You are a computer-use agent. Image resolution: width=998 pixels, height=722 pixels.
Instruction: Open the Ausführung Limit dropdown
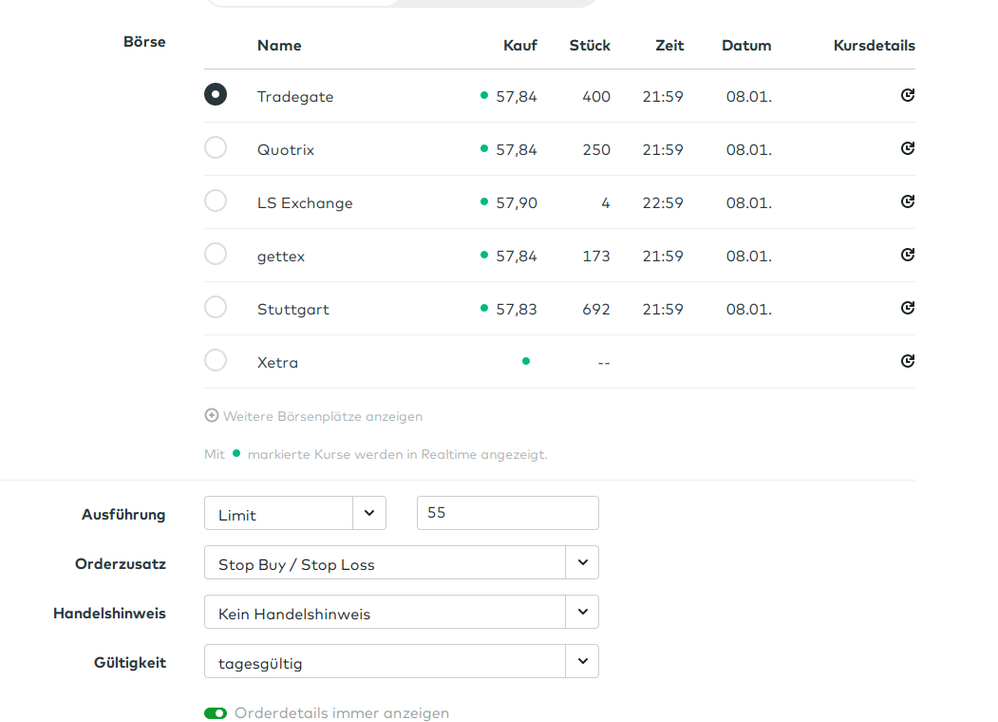pyautogui.click(x=369, y=514)
